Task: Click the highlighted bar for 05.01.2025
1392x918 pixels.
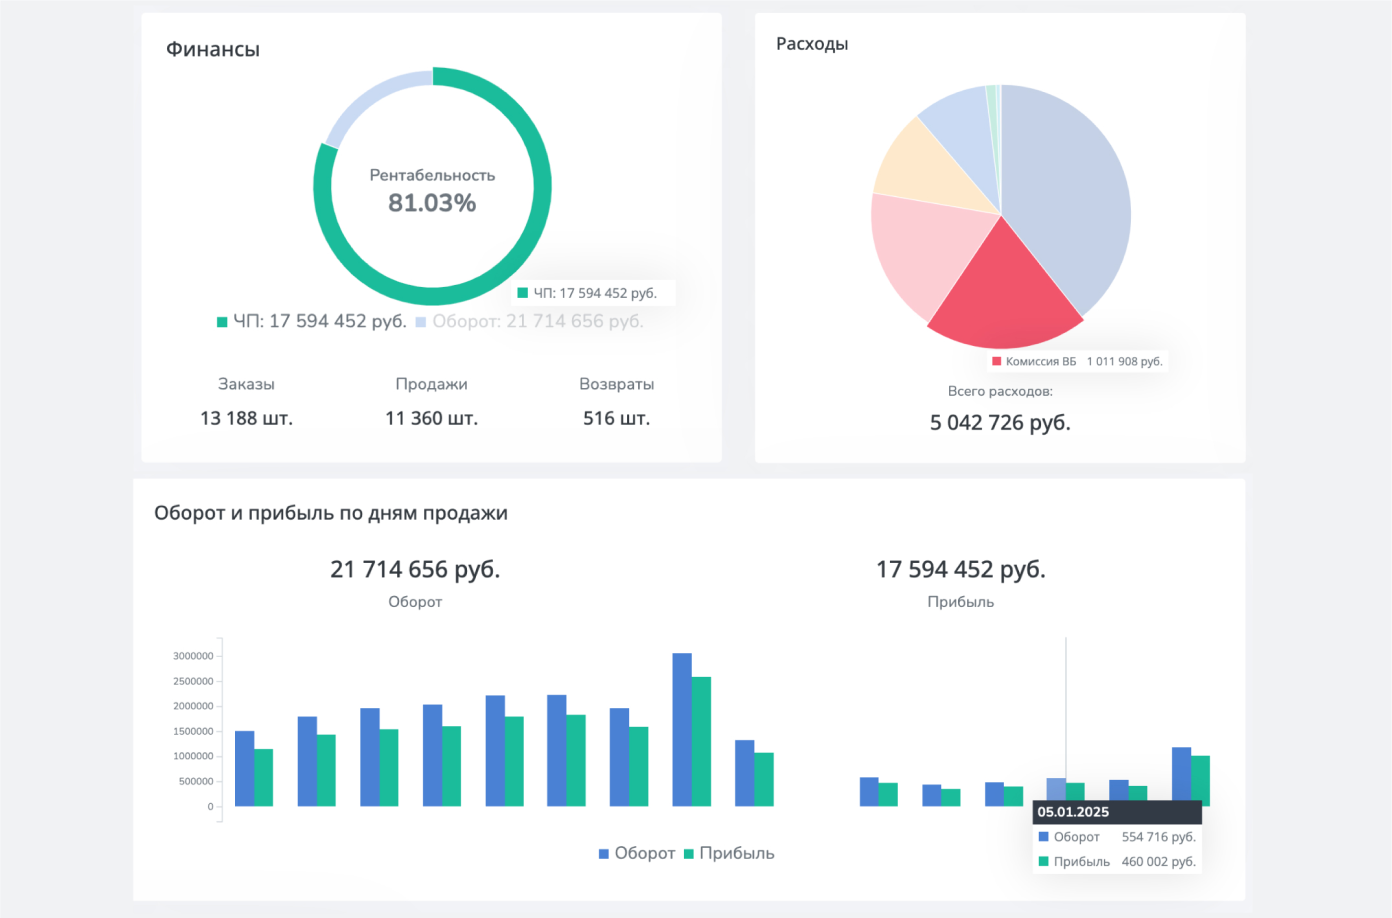Action: [1056, 790]
